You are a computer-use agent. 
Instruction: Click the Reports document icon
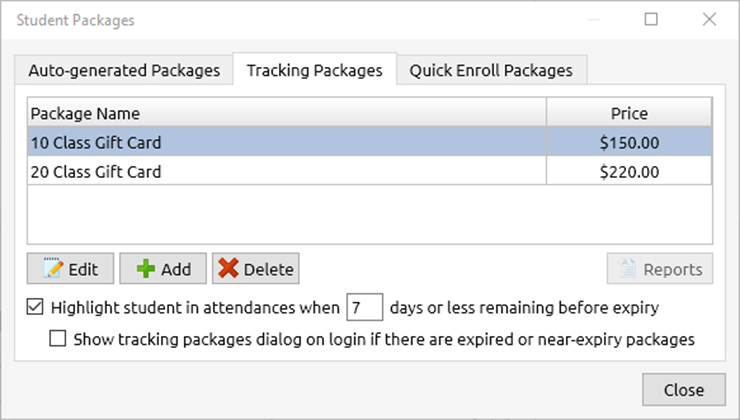point(627,269)
